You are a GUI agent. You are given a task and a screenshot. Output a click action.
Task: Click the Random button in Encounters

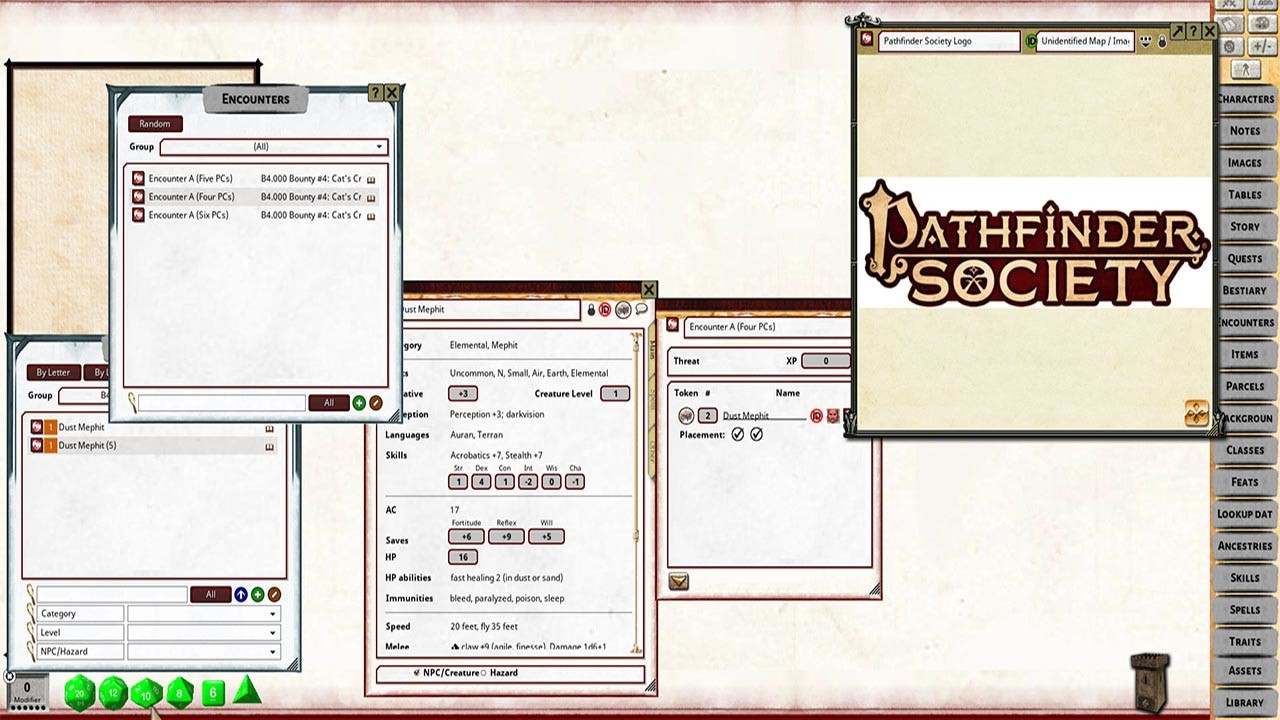pos(155,123)
